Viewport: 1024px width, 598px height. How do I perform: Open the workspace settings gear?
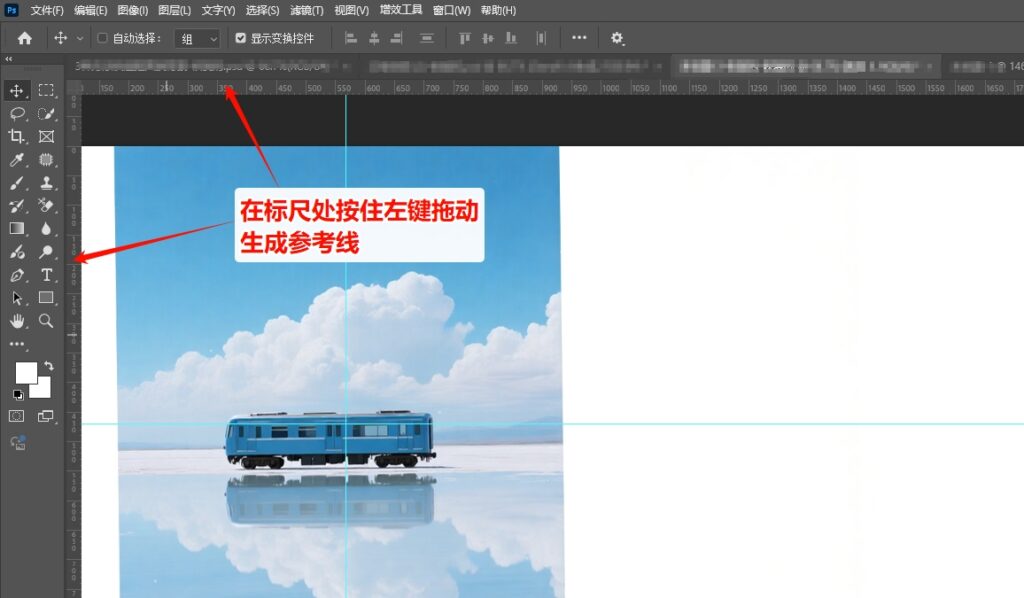tap(618, 38)
